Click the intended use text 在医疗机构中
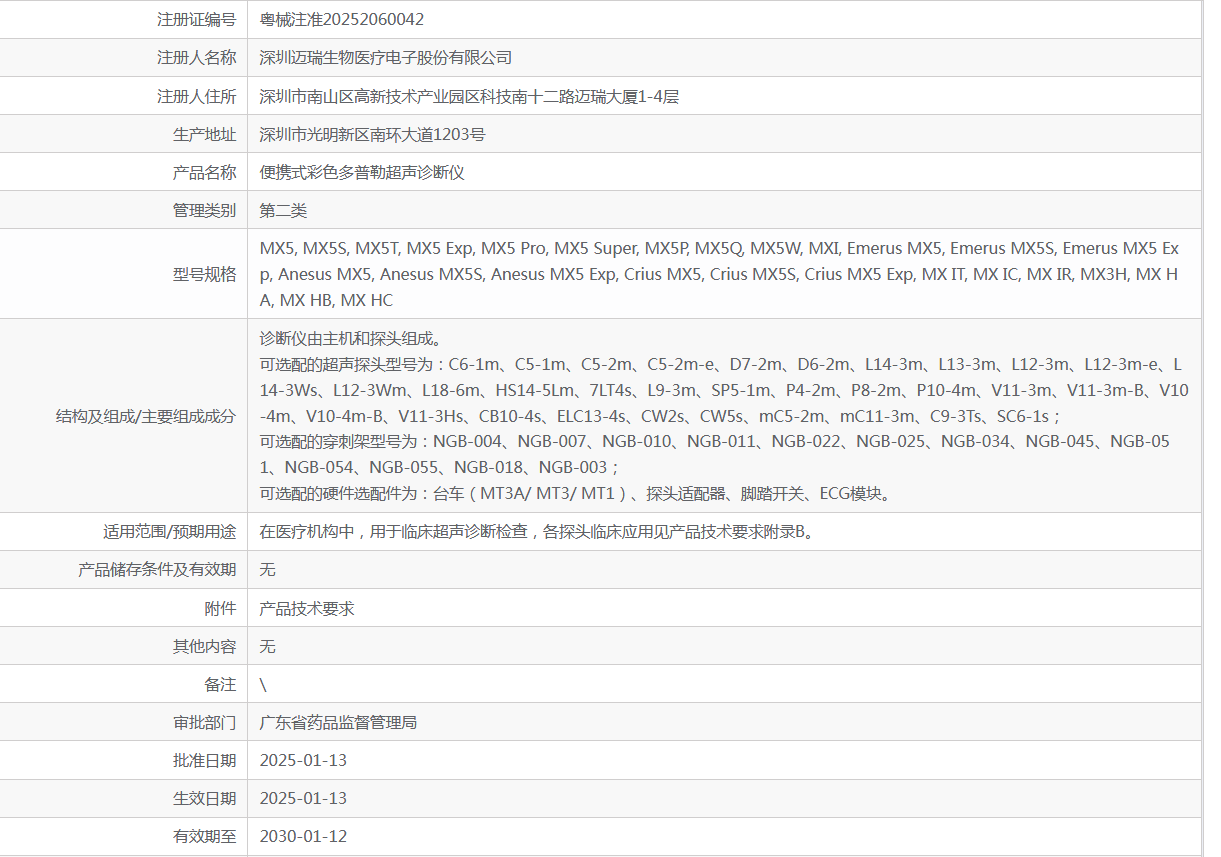 pos(537,532)
